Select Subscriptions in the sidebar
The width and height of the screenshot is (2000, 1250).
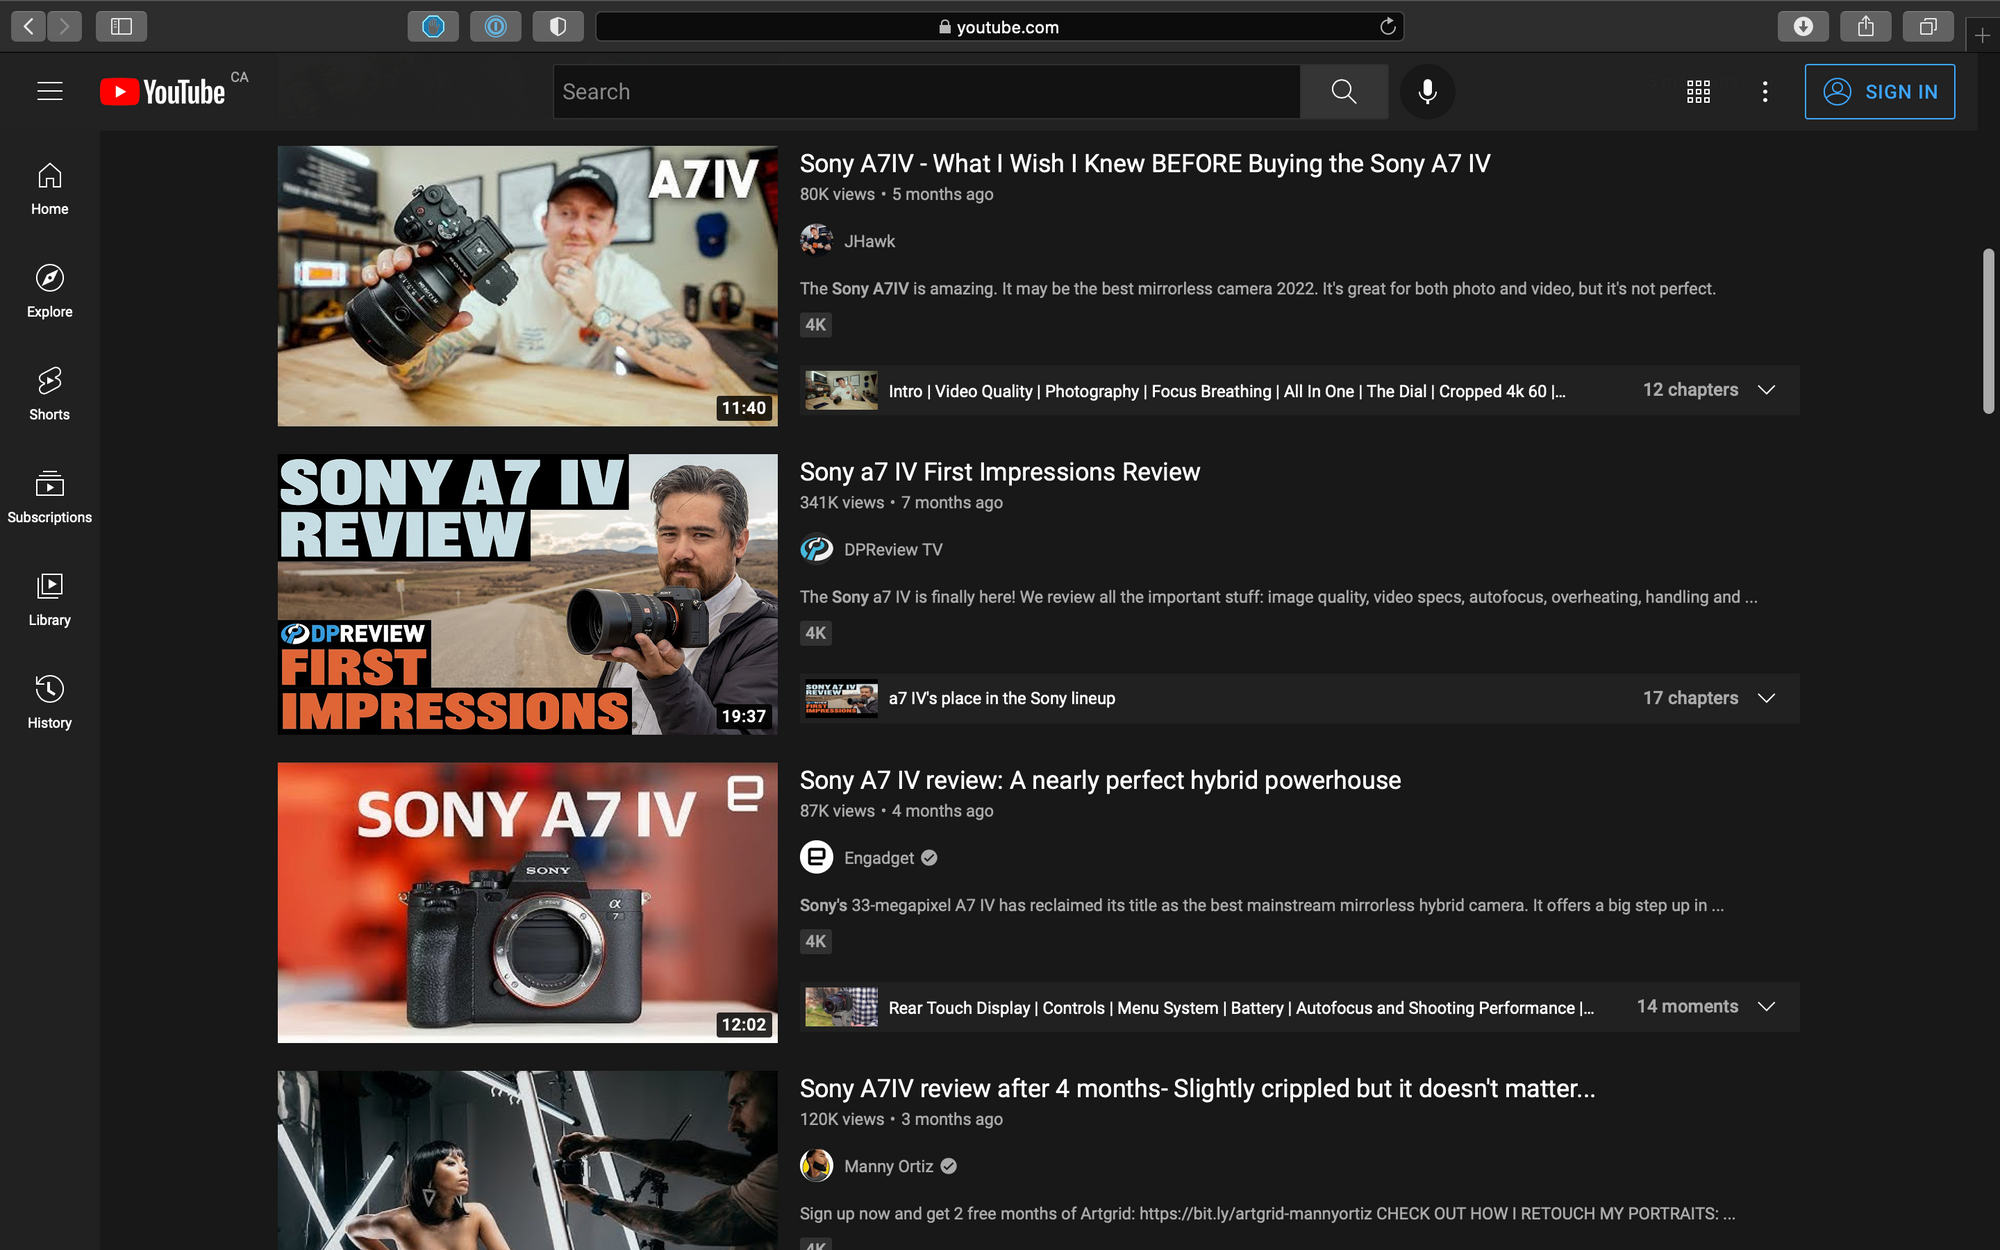[50, 497]
